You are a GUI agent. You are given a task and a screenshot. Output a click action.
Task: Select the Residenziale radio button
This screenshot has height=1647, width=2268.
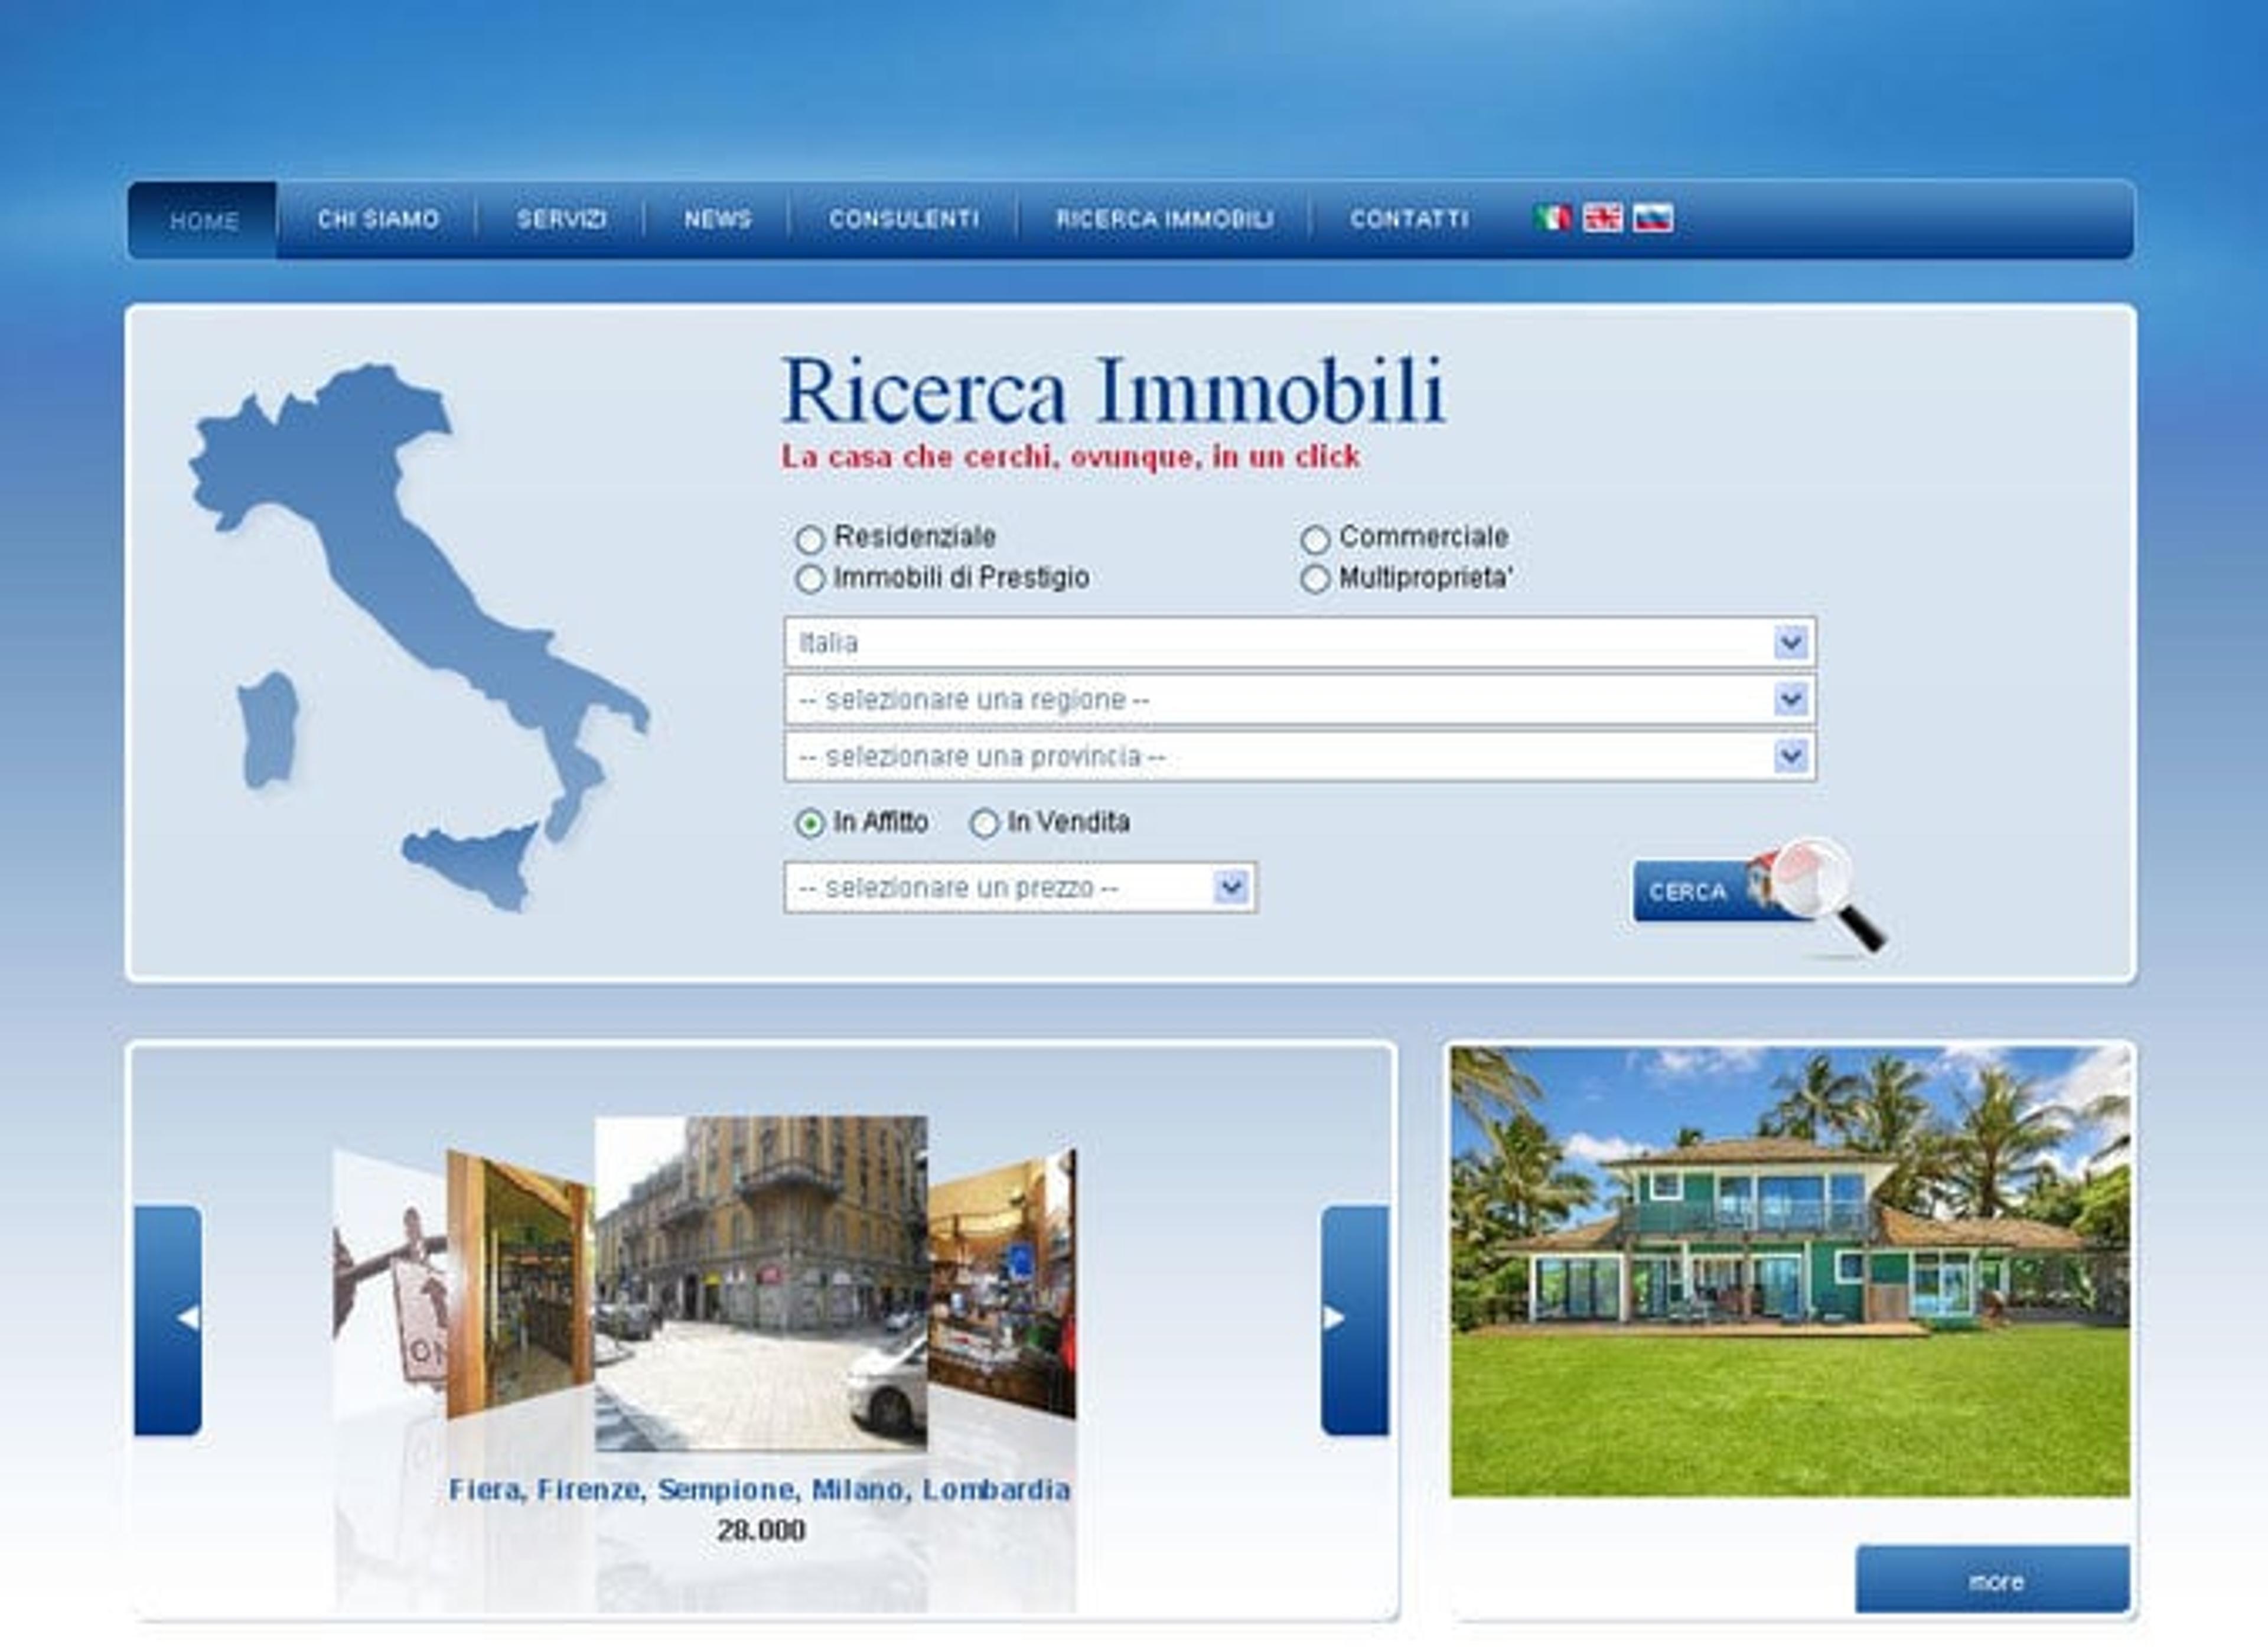coord(810,540)
